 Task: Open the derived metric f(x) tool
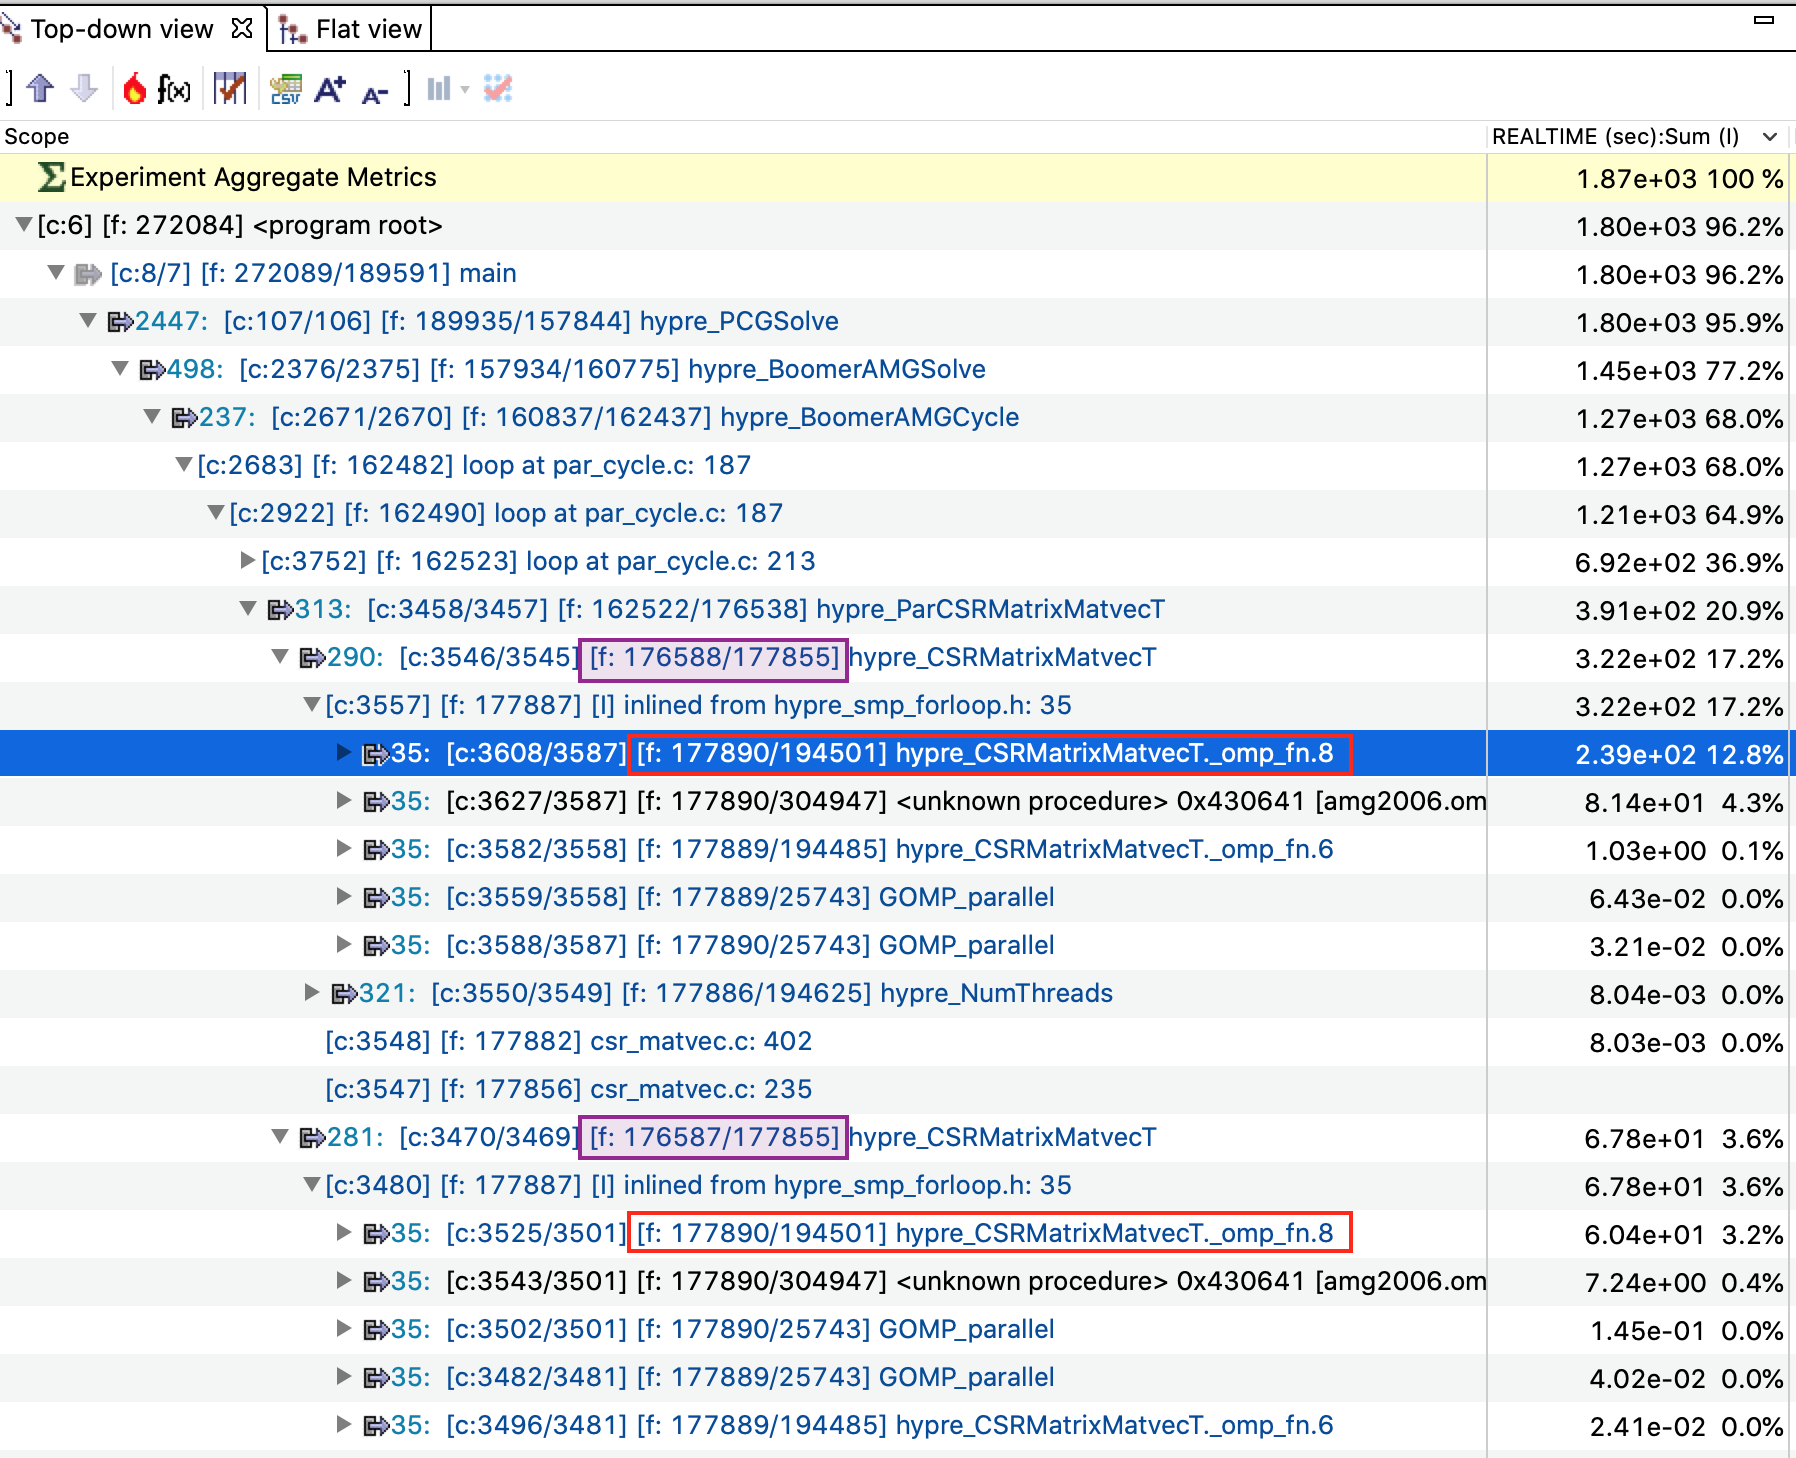(x=172, y=88)
